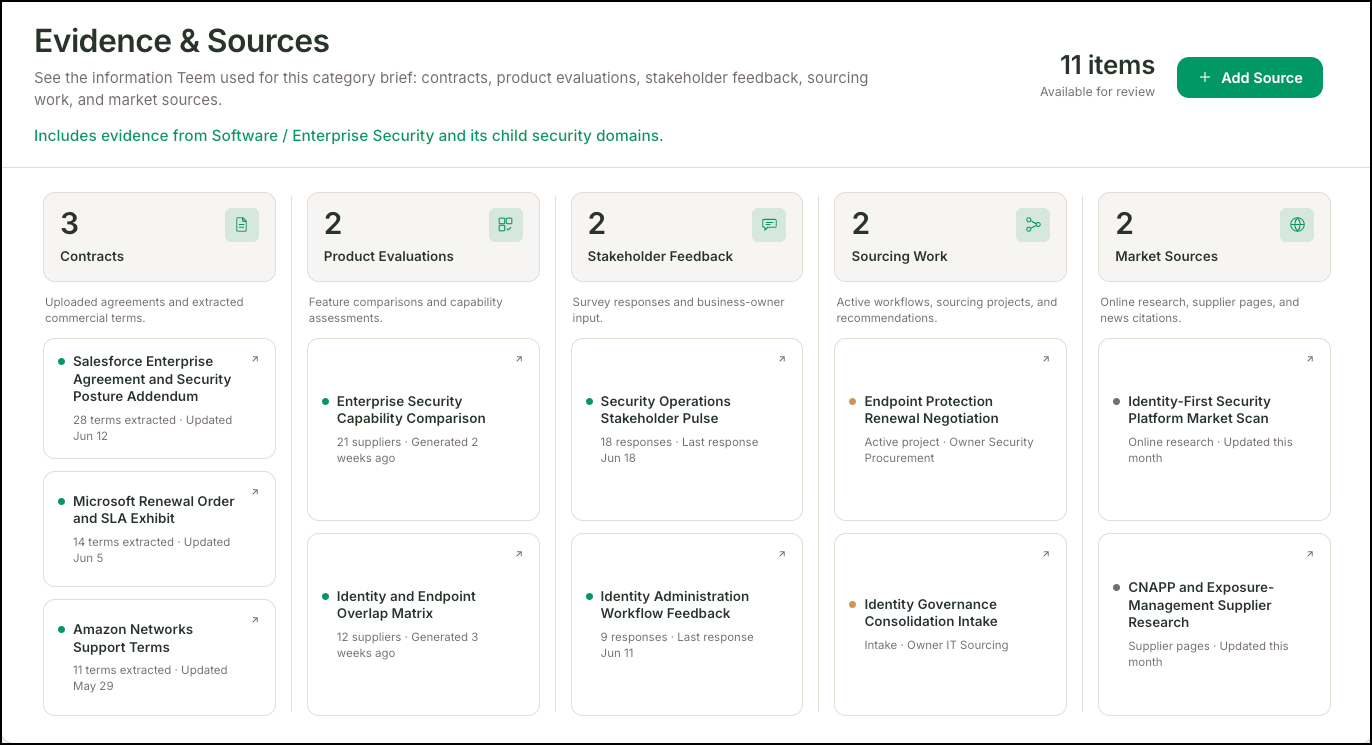Click the Stakeholder Feedback chat icon

[769, 225]
